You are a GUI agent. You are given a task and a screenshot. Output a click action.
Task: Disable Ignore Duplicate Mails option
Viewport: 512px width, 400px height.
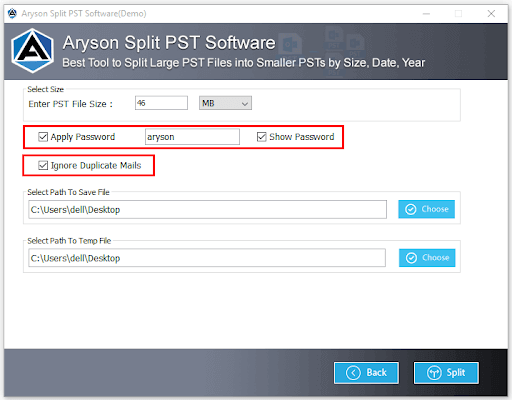click(x=43, y=165)
